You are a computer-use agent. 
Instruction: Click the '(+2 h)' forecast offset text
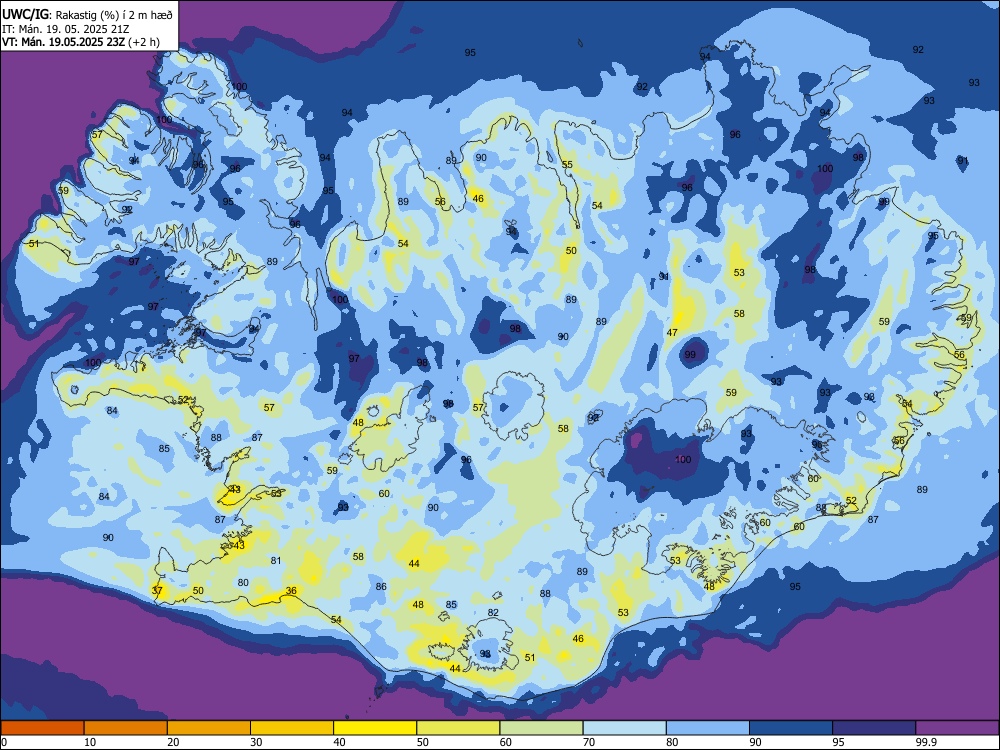click(143, 42)
